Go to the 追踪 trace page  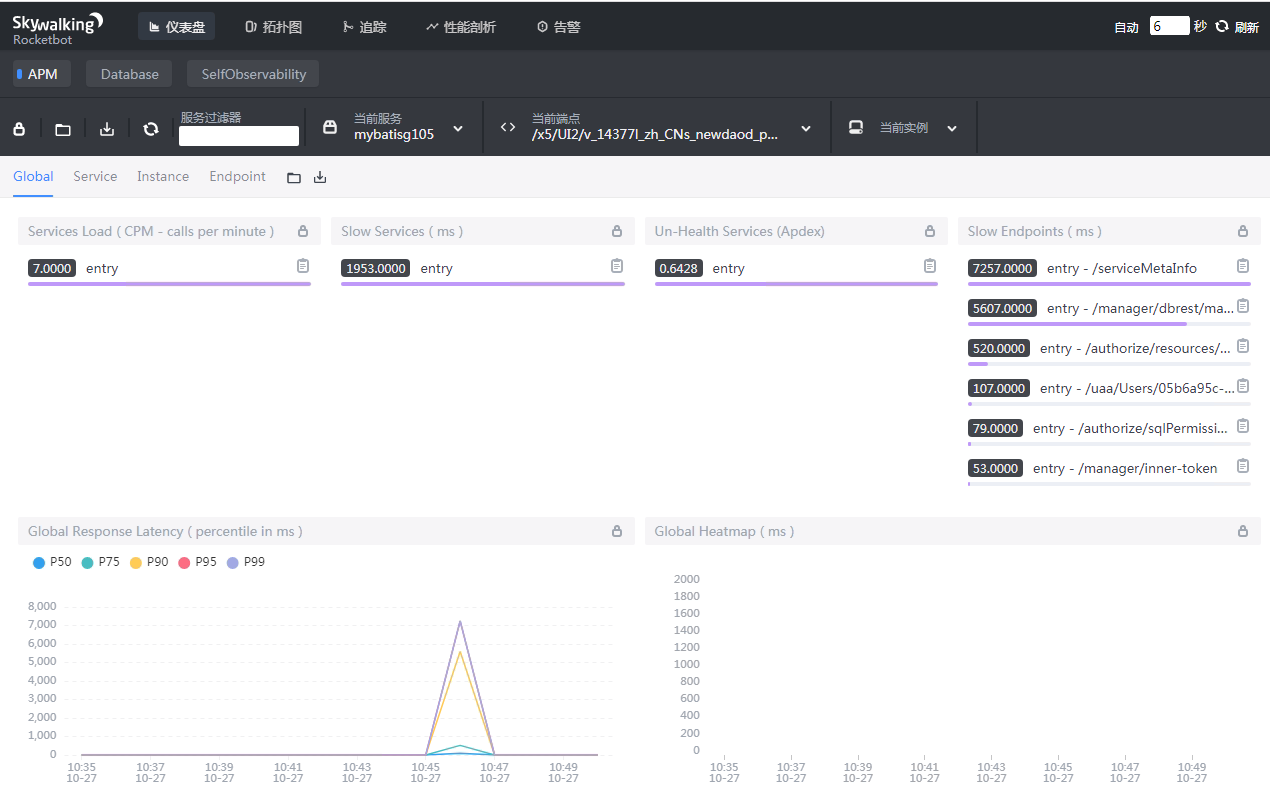pyautogui.click(x=364, y=27)
